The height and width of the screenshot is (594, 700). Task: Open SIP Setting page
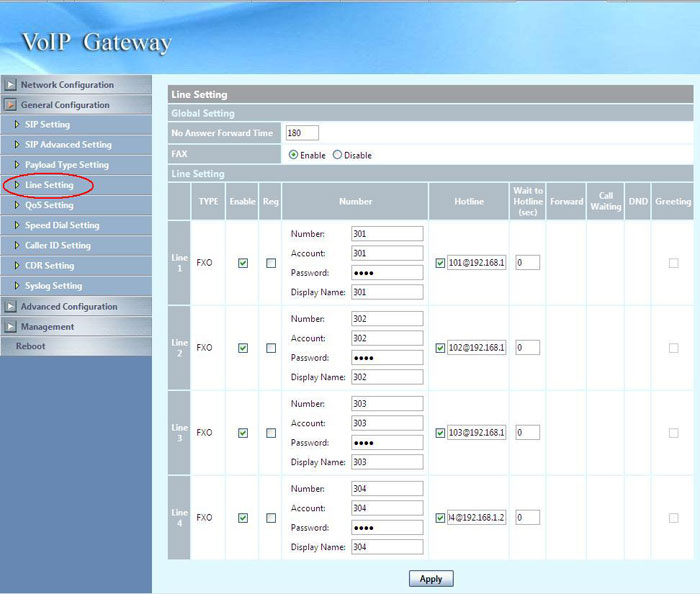pyautogui.click(x=47, y=125)
